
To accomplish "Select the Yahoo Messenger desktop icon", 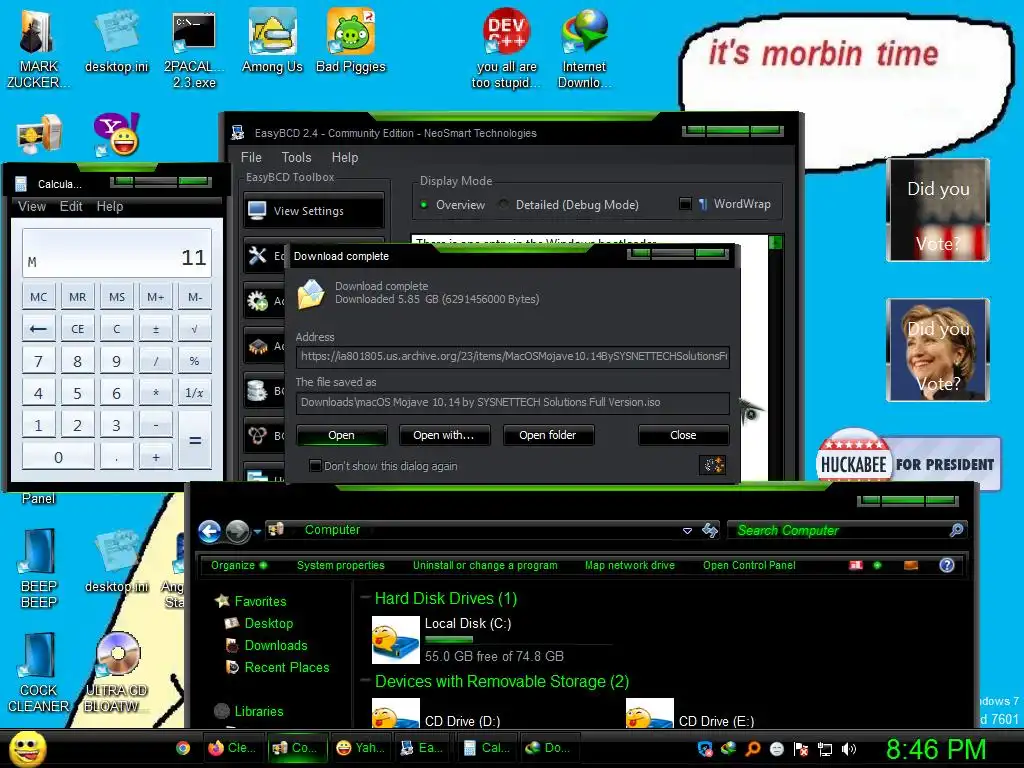I will [116, 134].
